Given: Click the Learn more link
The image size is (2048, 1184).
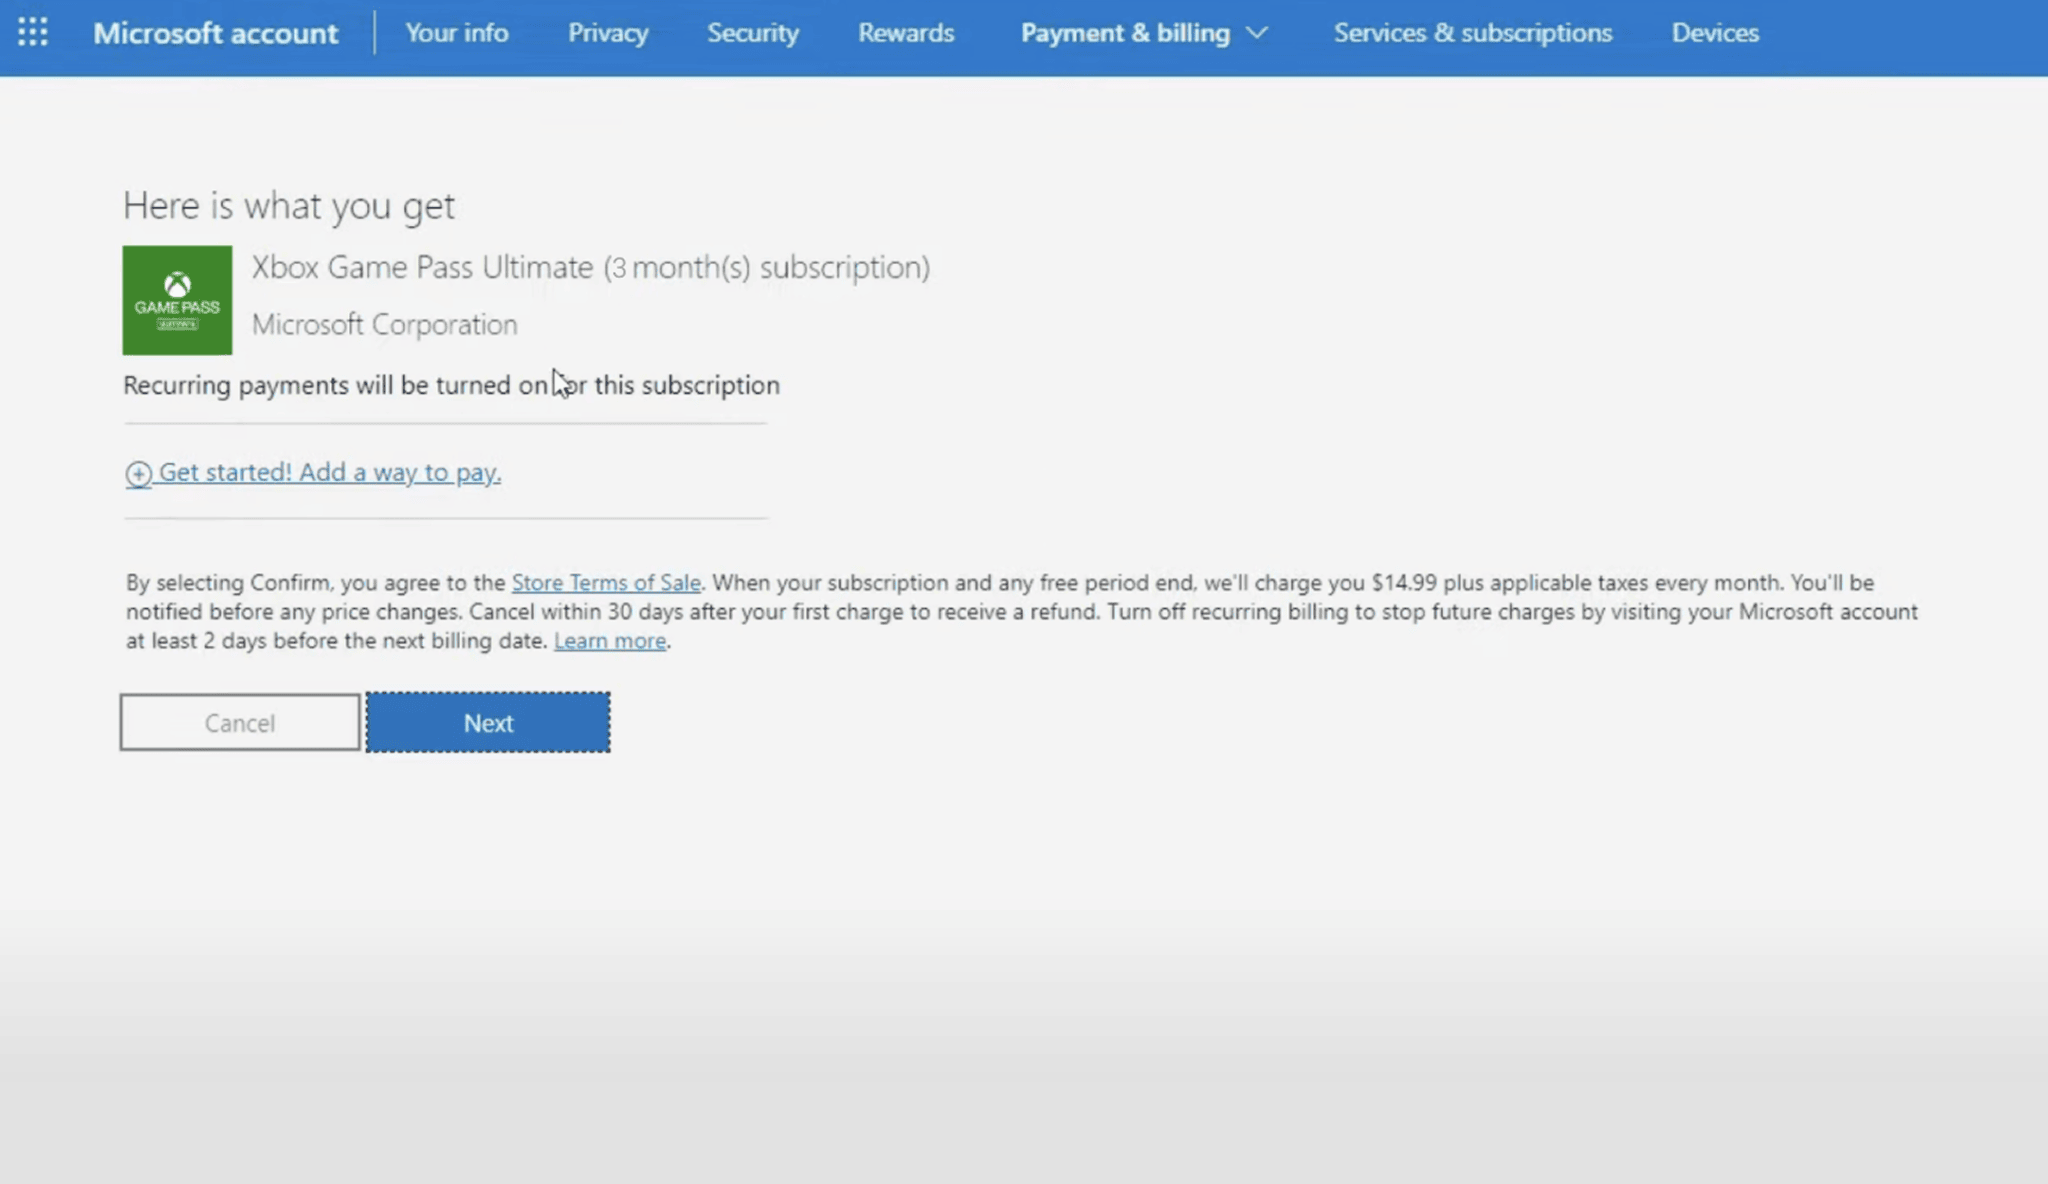Looking at the screenshot, I should pos(610,640).
